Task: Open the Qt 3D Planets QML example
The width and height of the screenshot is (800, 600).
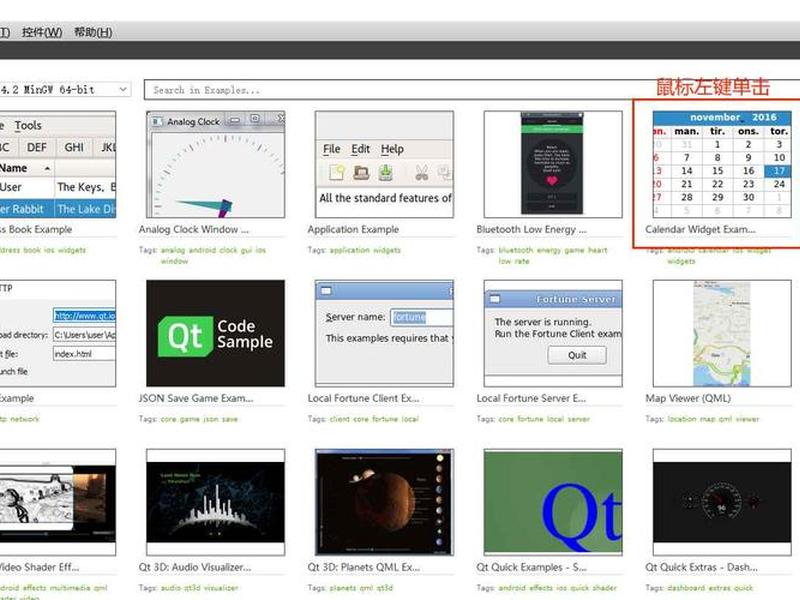Action: pyautogui.click(x=384, y=502)
